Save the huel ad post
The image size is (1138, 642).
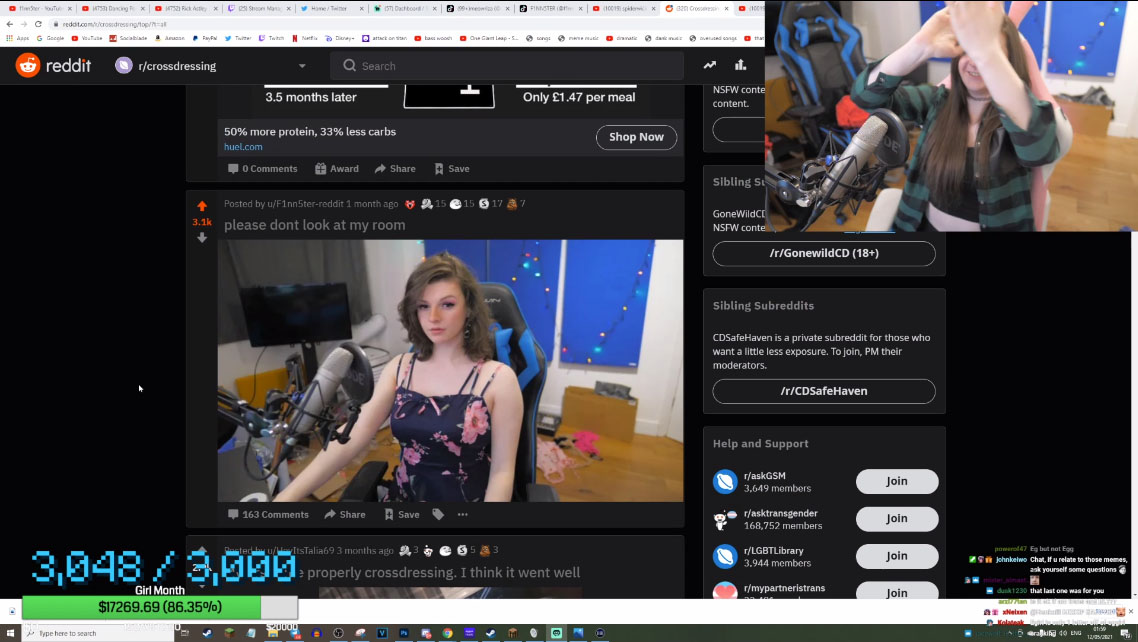(x=452, y=168)
